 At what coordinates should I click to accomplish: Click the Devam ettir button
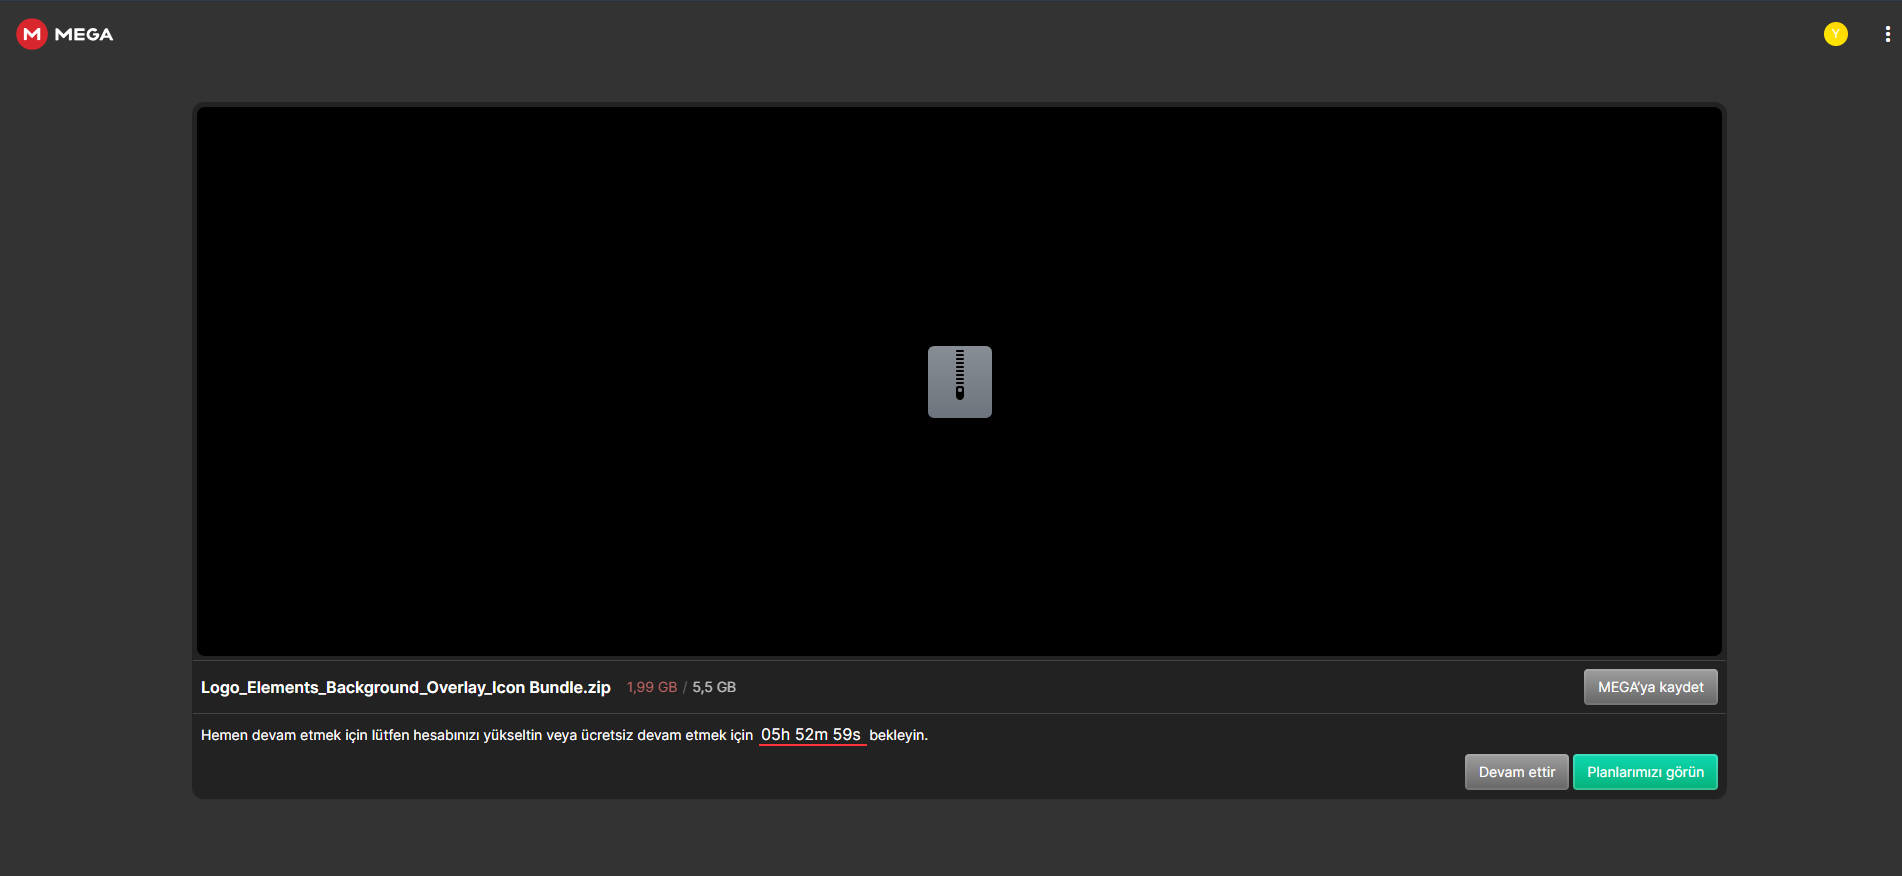(1516, 772)
